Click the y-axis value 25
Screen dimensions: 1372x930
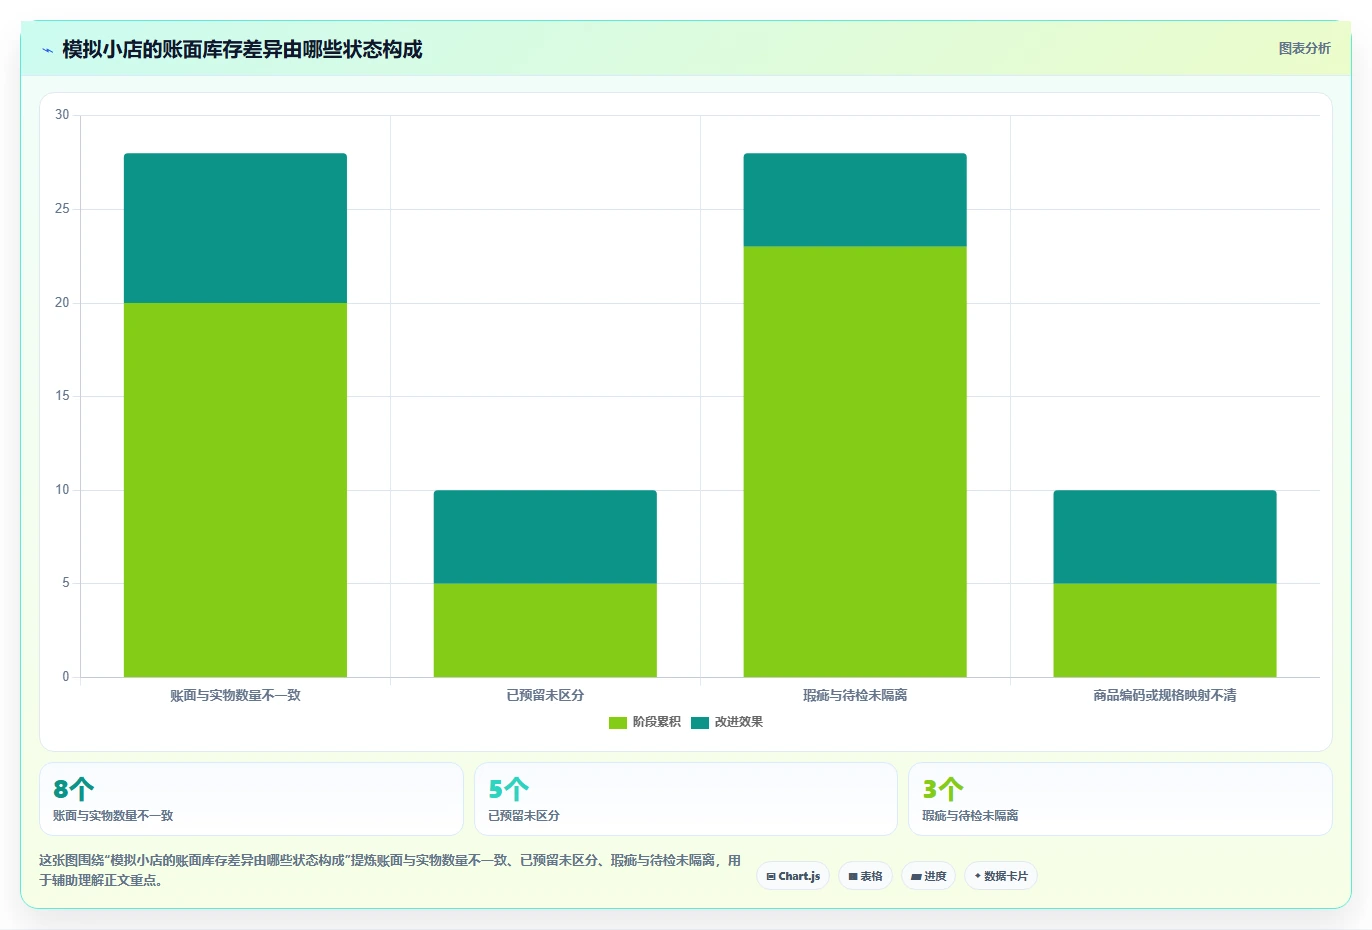62,209
